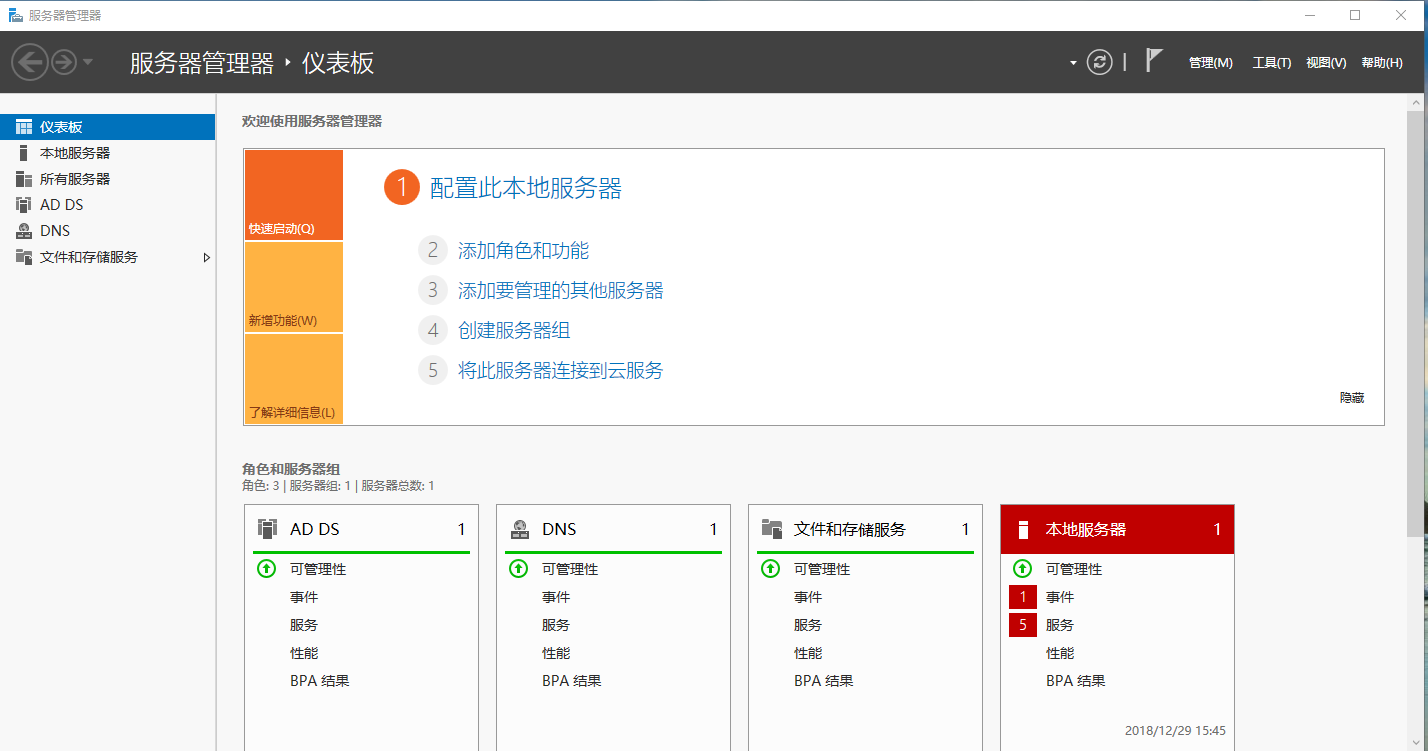The height and width of the screenshot is (751, 1428).
Task: Open 服务 in the AD DS tile
Action: click(304, 625)
